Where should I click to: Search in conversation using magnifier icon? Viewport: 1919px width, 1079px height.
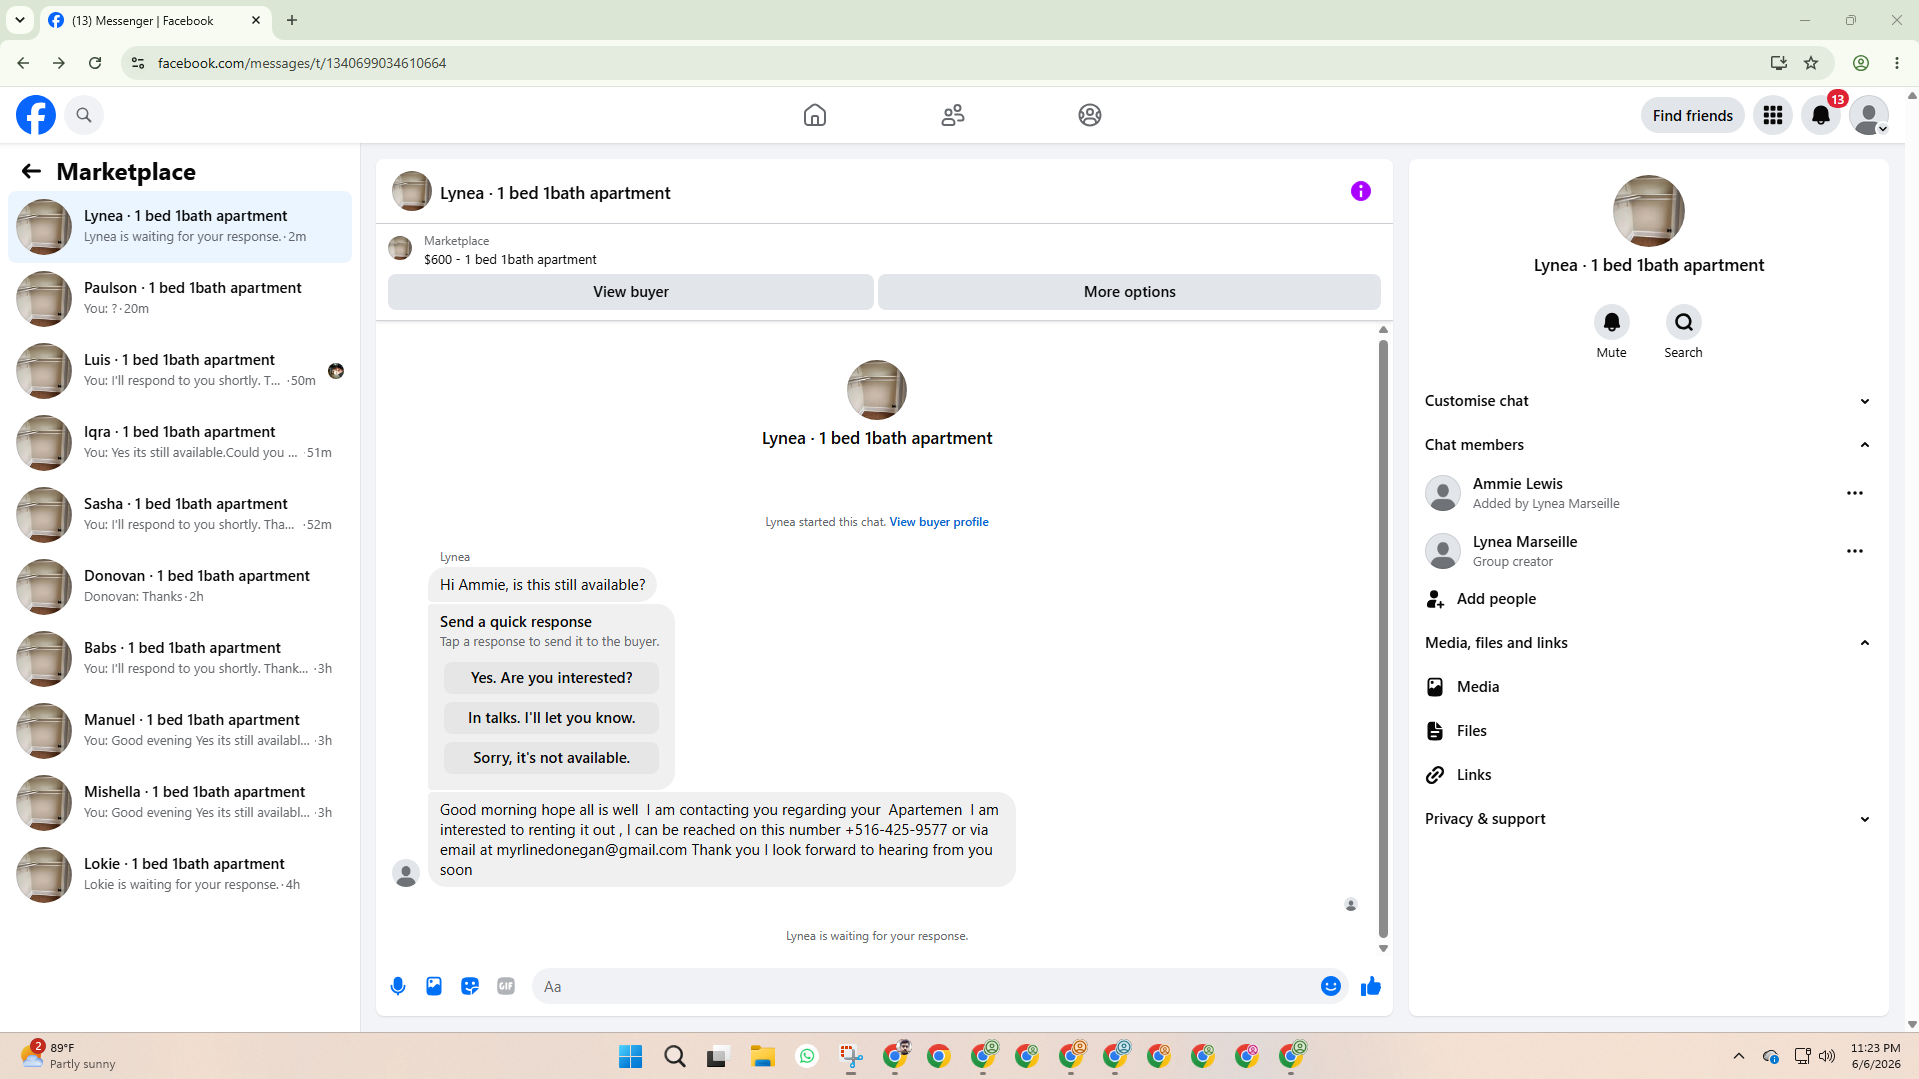point(1684,322)
